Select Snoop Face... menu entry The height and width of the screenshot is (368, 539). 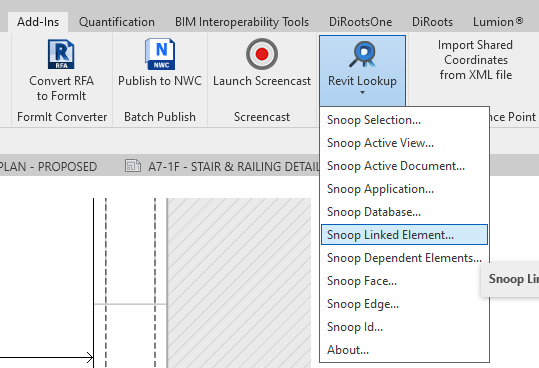coord(405,281)
